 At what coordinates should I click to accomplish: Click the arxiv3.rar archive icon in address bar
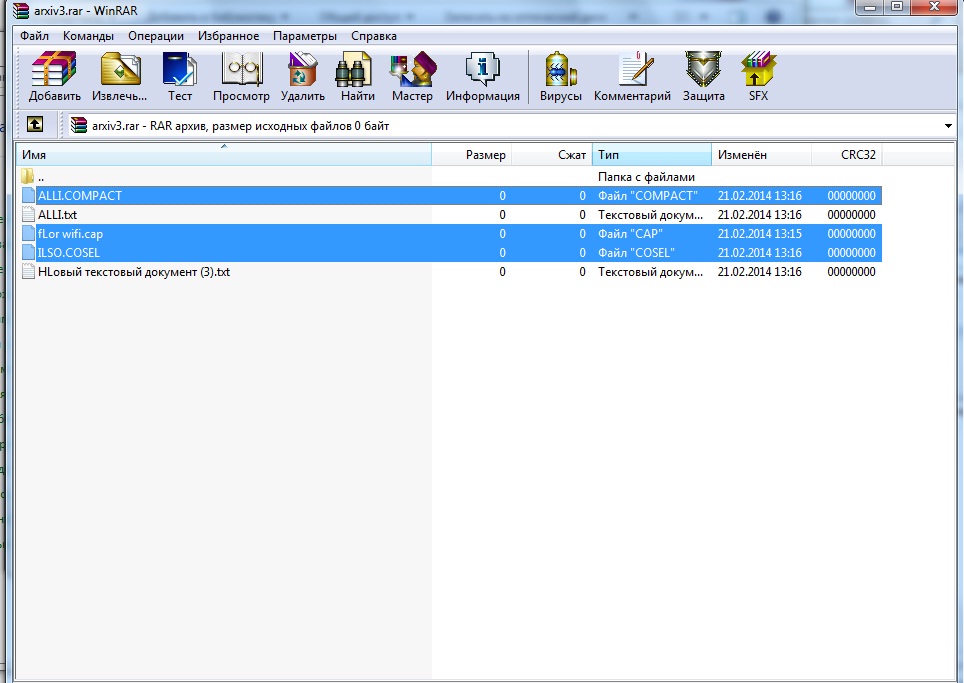[79, 125]
